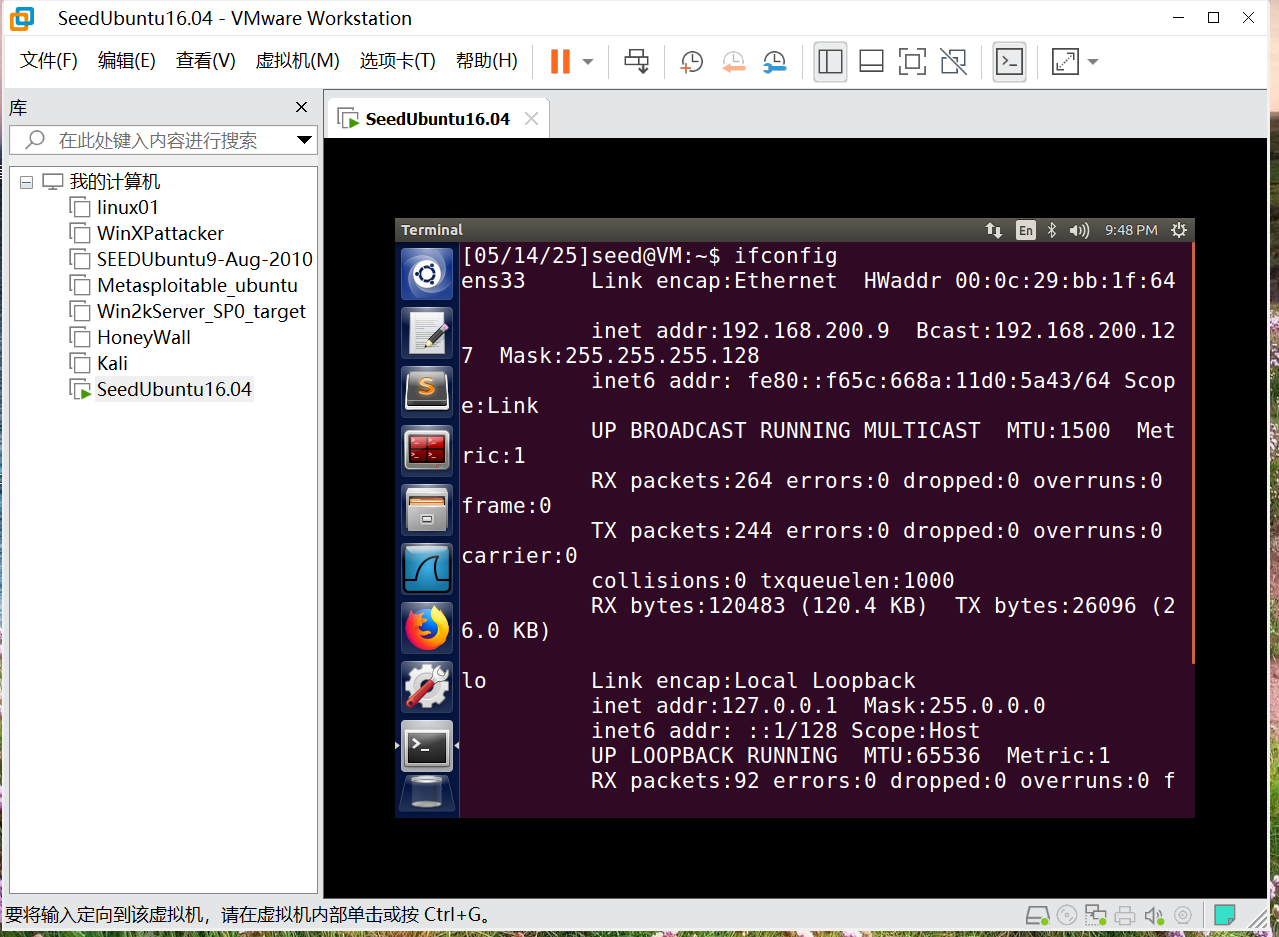Revert the virtual machine to its snapshot
The height and width of the screenshot is (937, 1279).
(733, 62)
